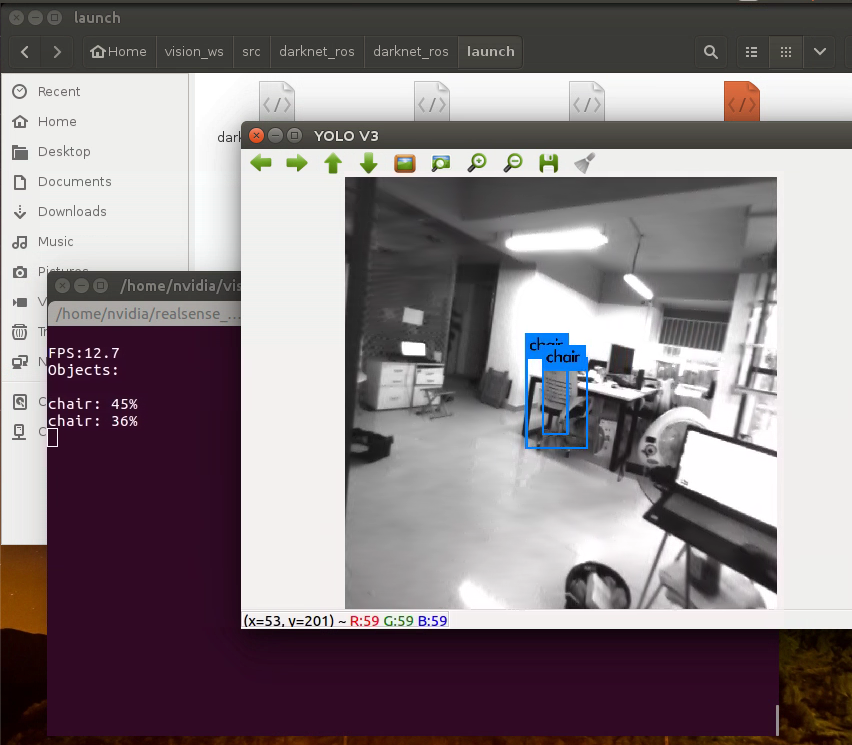Click terminal scrollbar handle
The image size is (852, 745).
[x=777, y=719]
